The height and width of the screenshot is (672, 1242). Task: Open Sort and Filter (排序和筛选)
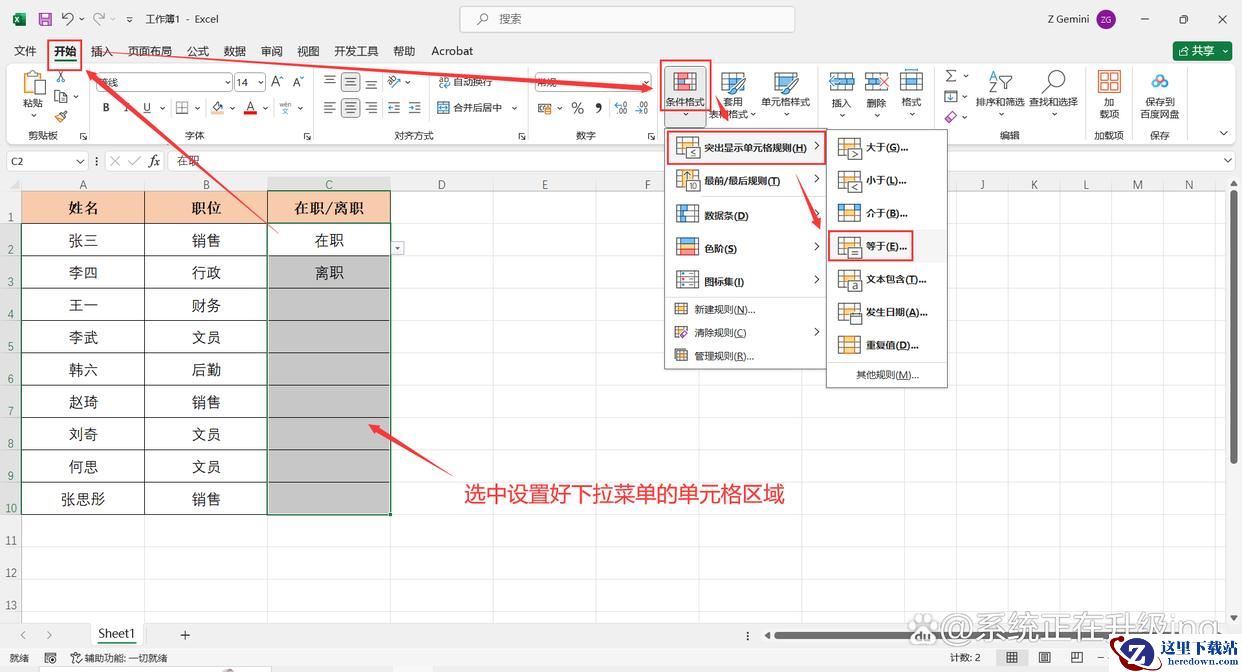pos(999,89)
